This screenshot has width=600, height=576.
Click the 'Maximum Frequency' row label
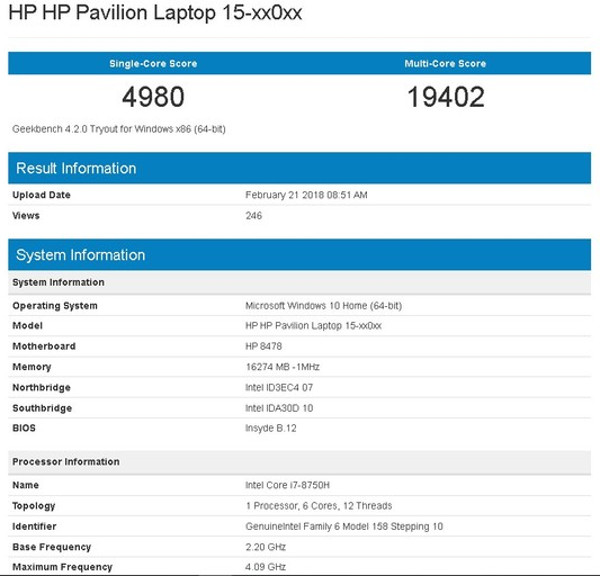(x=62, y=567)
